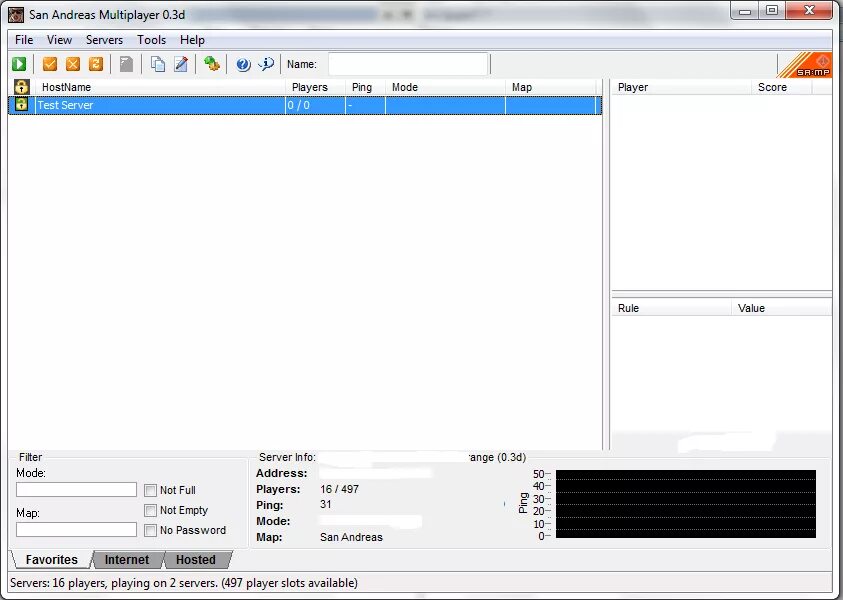Click the Settings toolbar icon

(211, 64)
